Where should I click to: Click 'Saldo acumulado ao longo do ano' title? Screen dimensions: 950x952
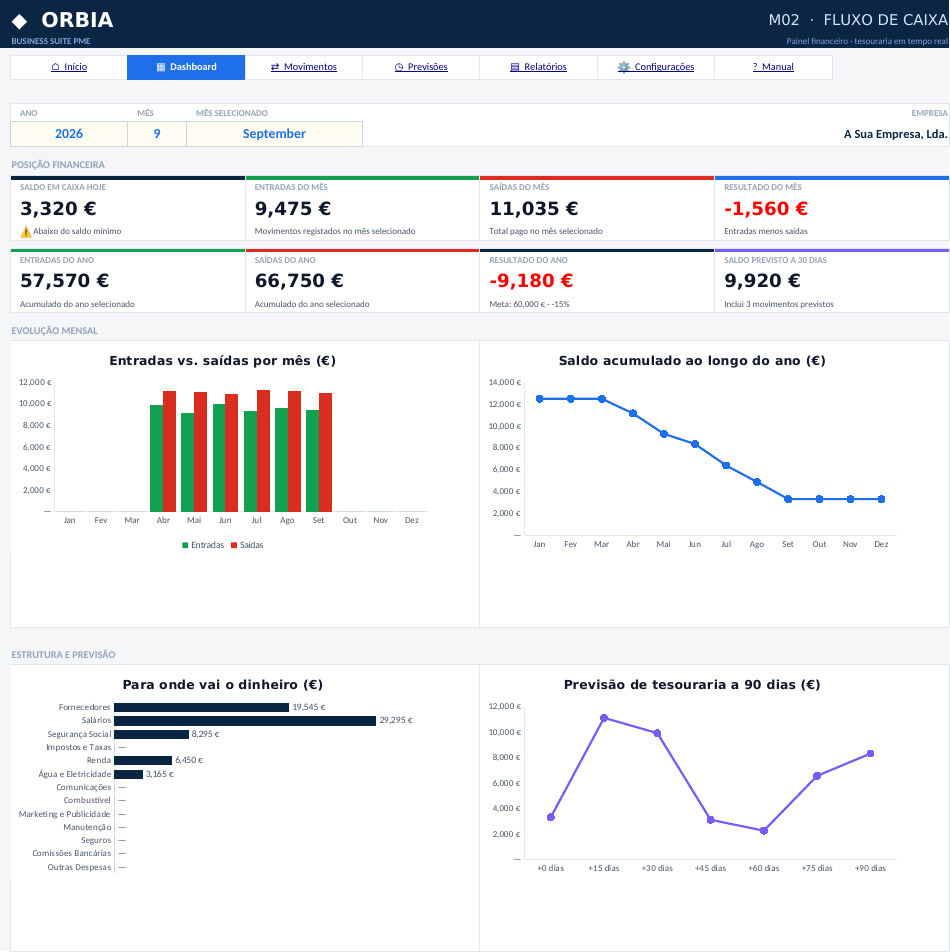[x=692, y=361]
